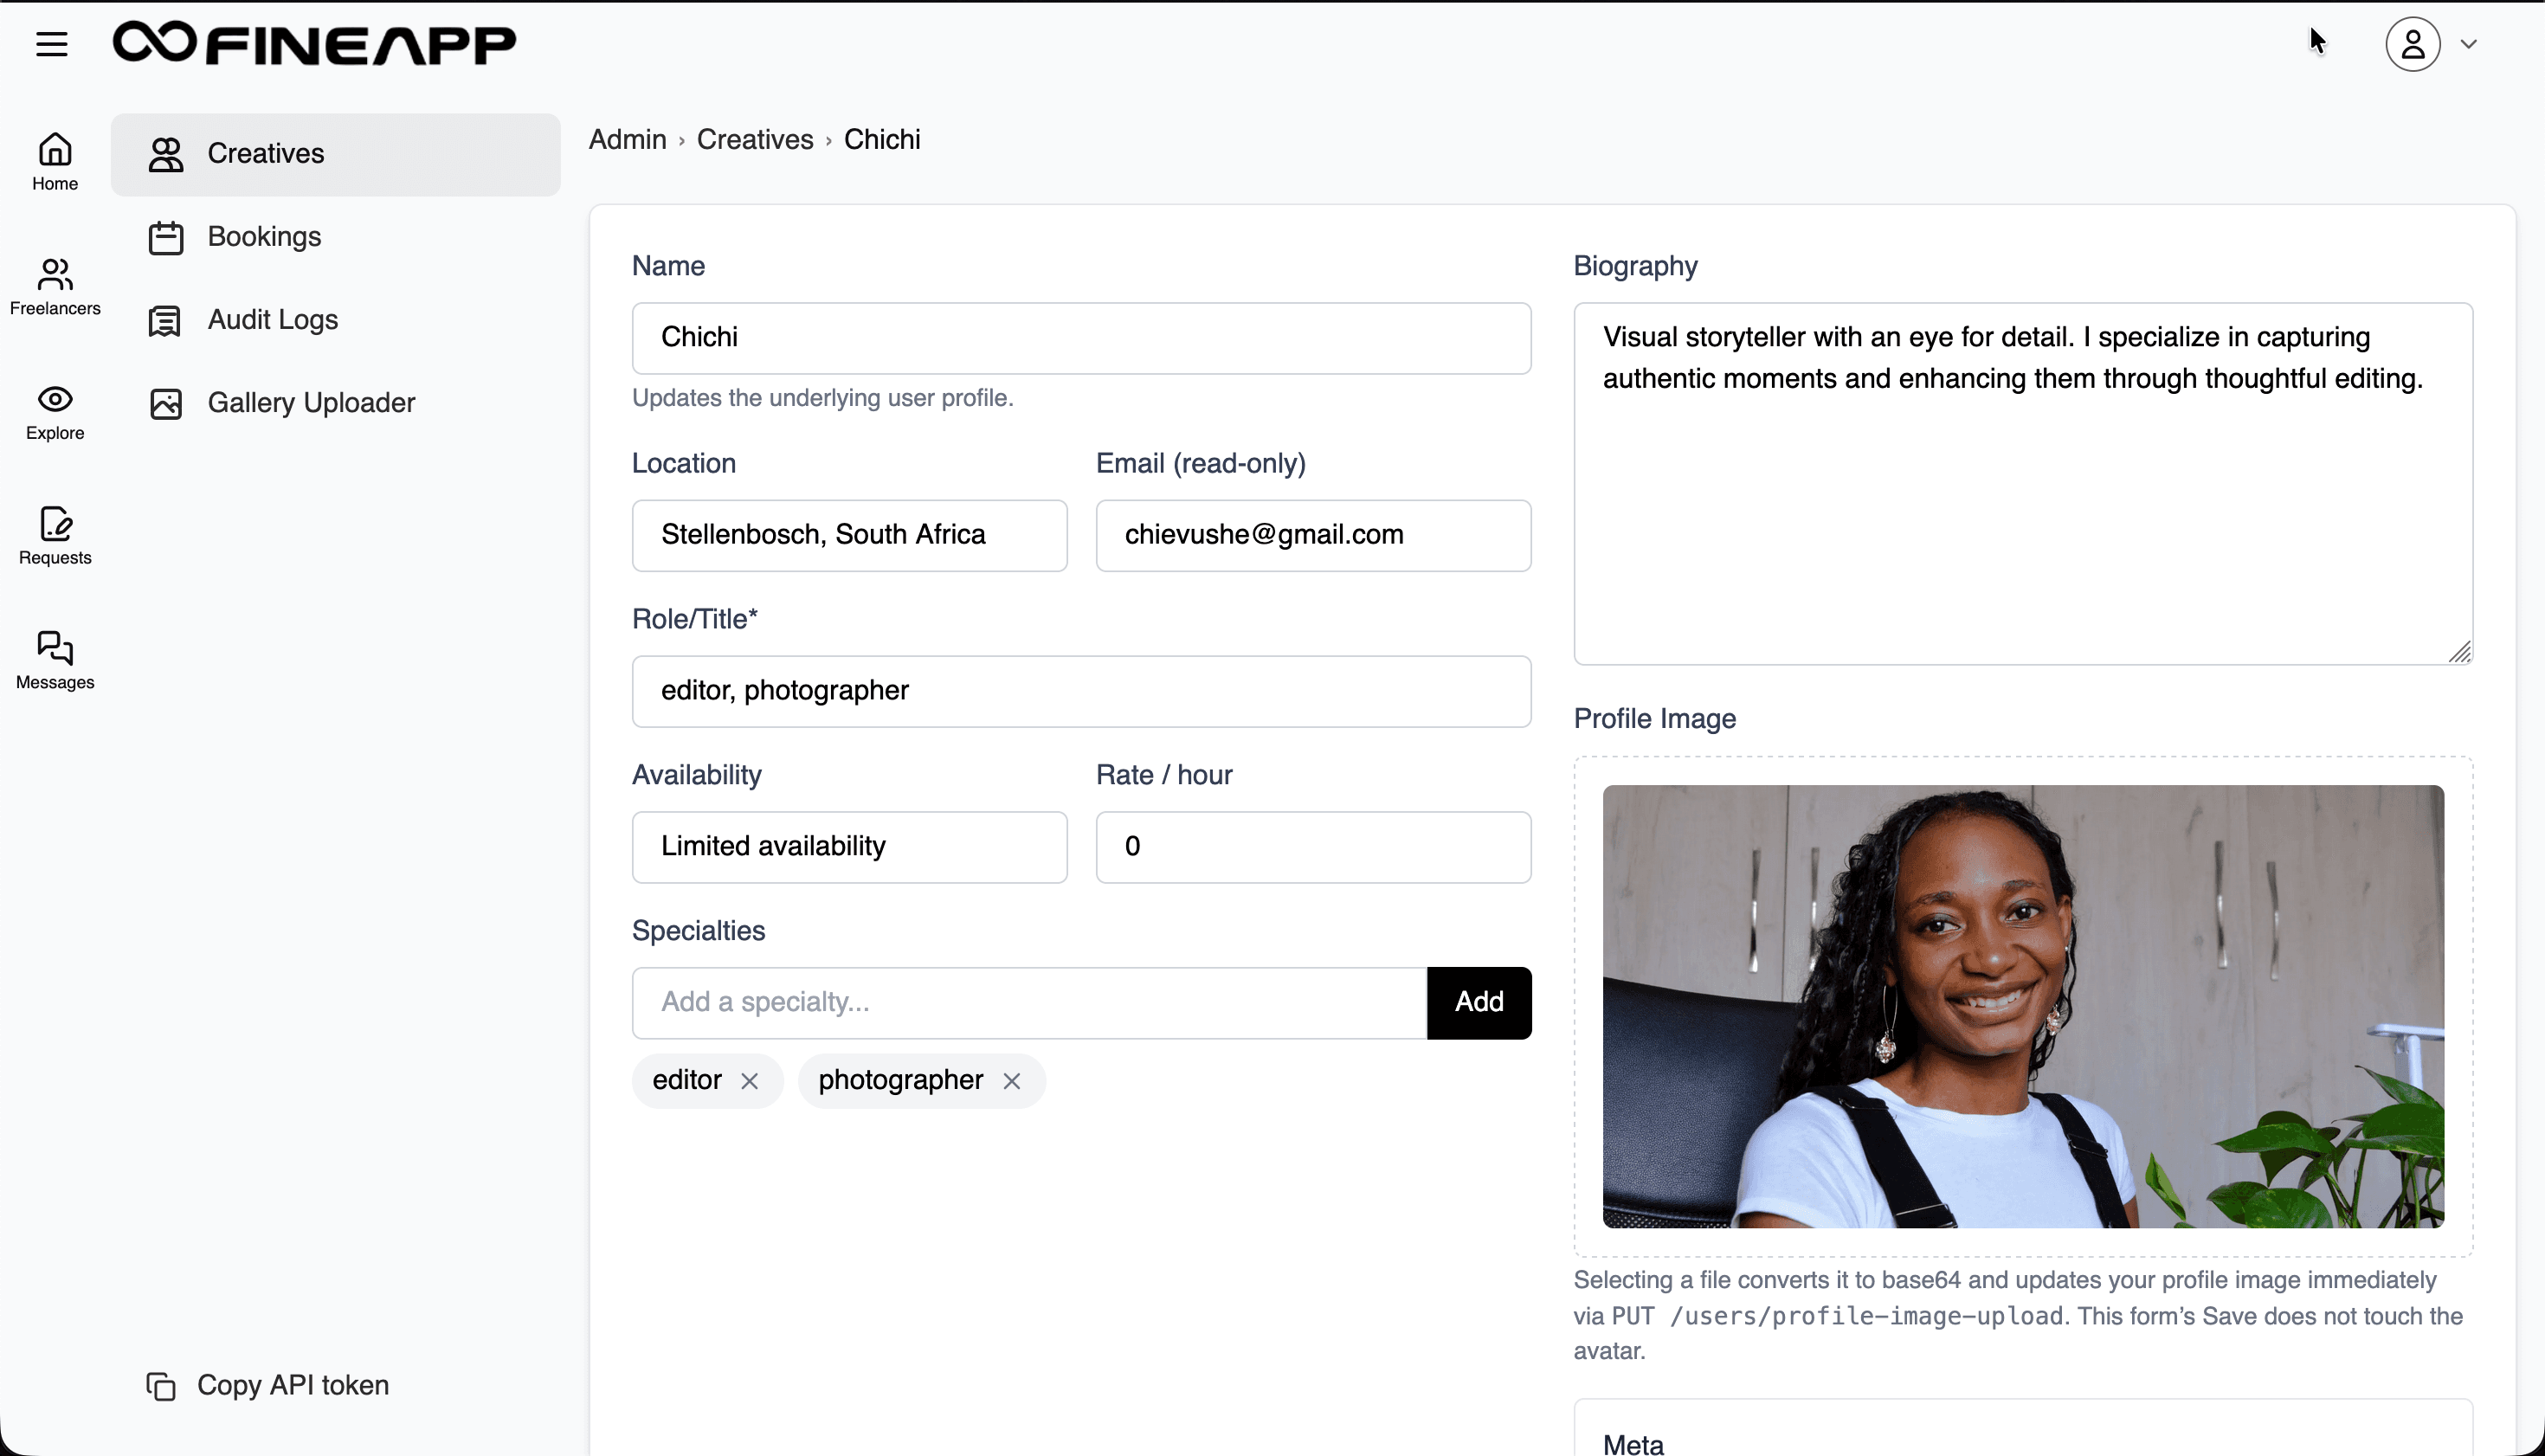The width and height of the screenshot is (2545, 1456).
Task: Click the FineApp logo
Action: (x=314, y=44)
